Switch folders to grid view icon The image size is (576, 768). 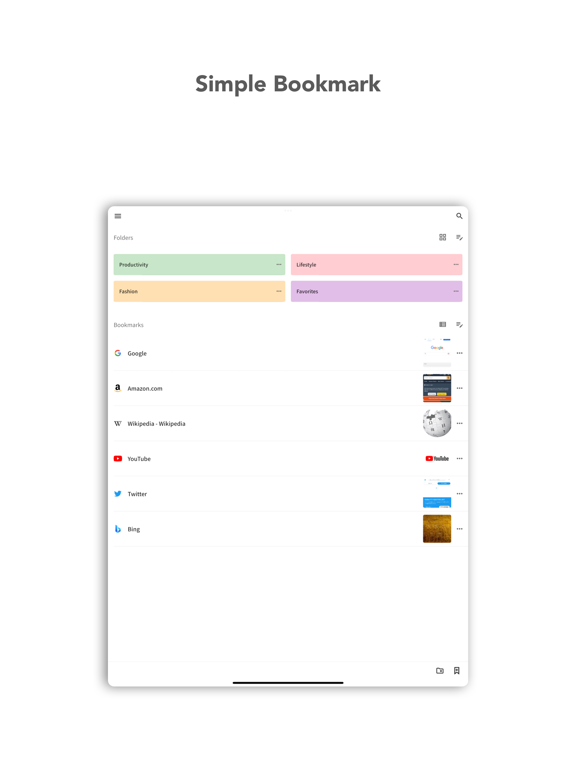tap(443, 237)
